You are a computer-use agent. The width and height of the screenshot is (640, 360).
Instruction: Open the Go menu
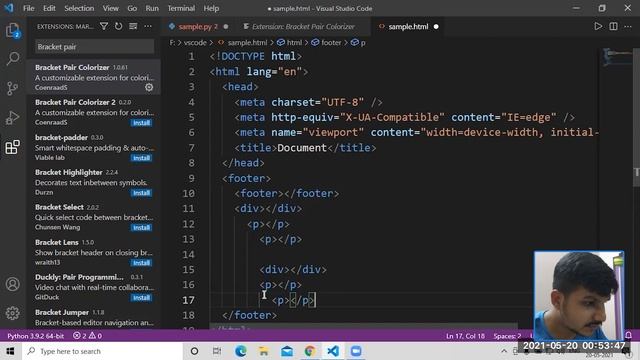pos(132,8)
